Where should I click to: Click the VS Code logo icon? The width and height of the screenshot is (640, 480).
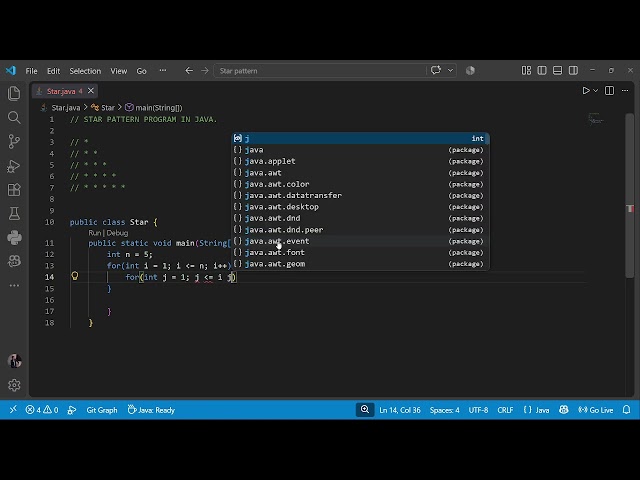[x=11, y=71]
